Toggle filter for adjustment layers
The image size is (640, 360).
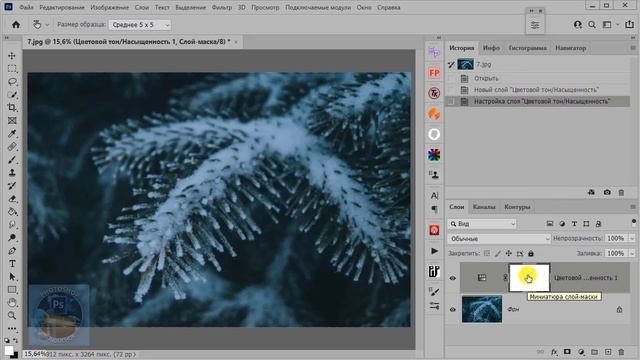tap(562, 224)
